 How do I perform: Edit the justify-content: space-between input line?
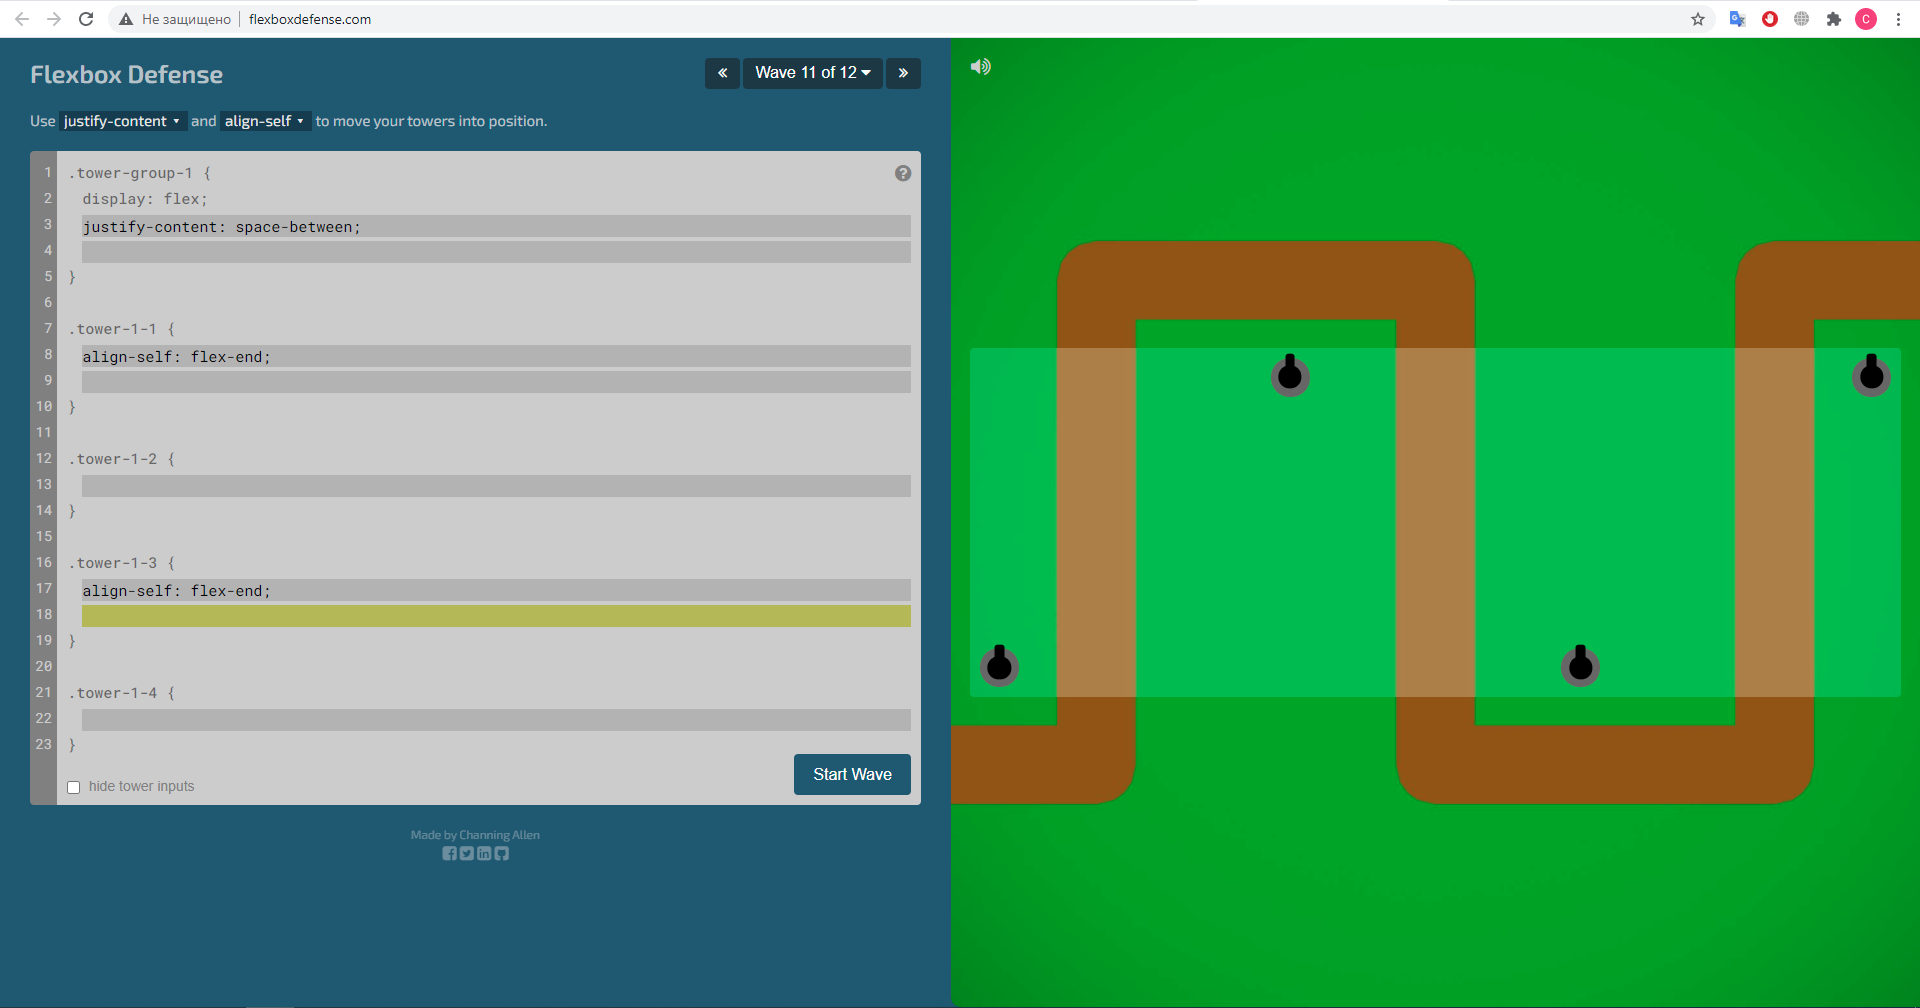496,226
